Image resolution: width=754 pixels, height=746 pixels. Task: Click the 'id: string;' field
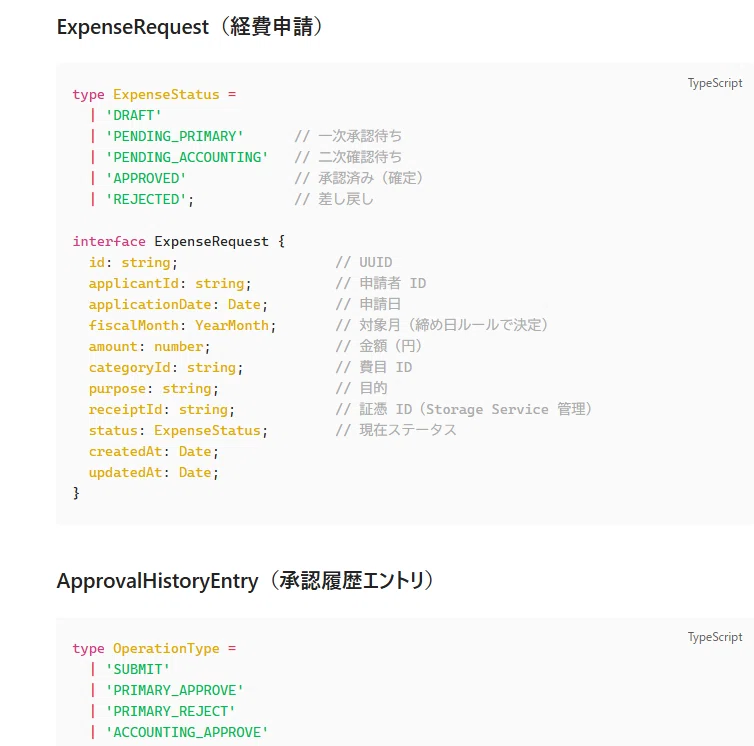point(133,263)
